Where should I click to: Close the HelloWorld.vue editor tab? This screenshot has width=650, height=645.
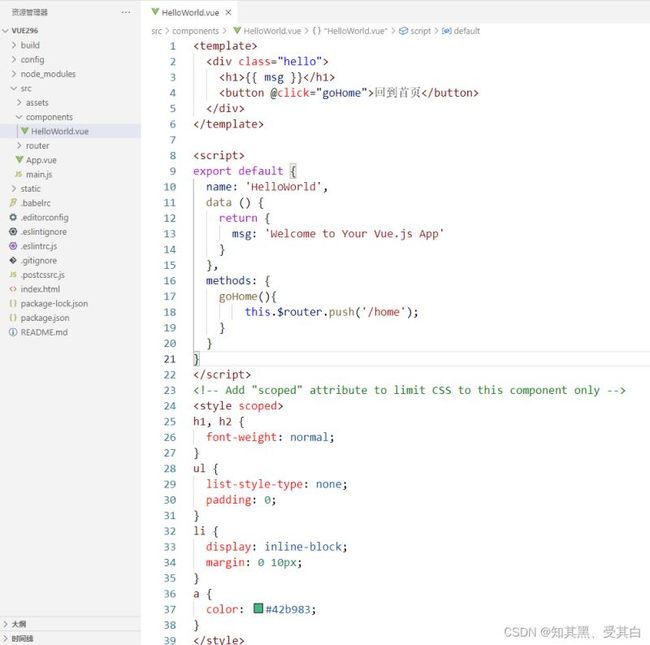pyautogui.click(x=229, y=12)
